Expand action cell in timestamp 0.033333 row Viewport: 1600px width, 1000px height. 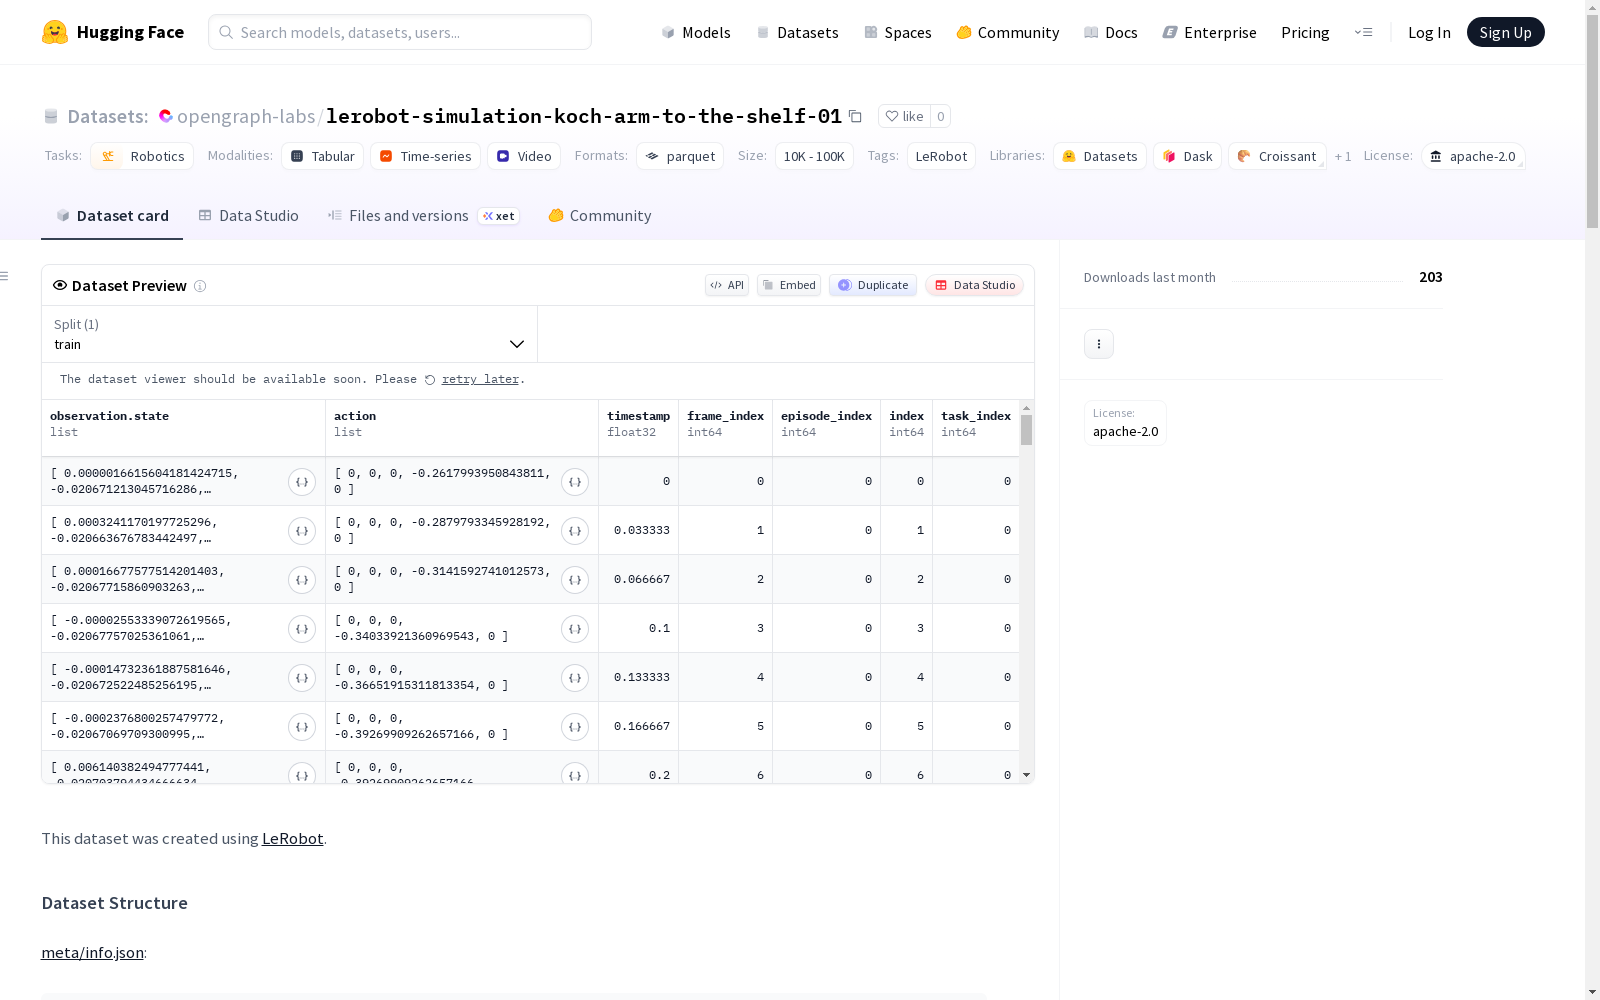tap(575, 531)
